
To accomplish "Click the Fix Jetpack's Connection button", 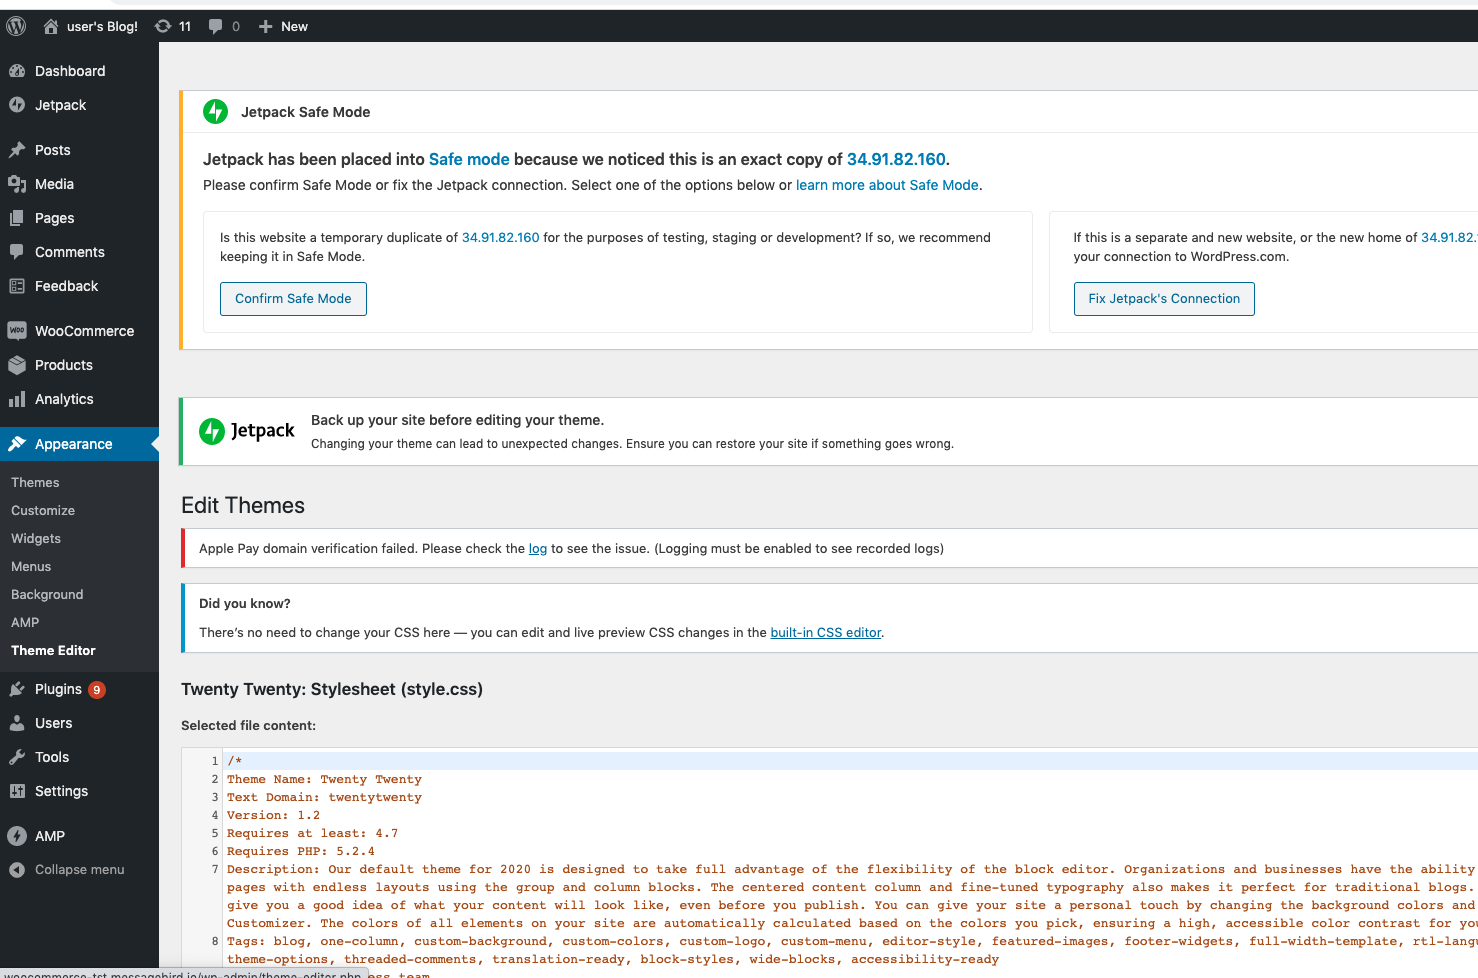I will 1163,298.
